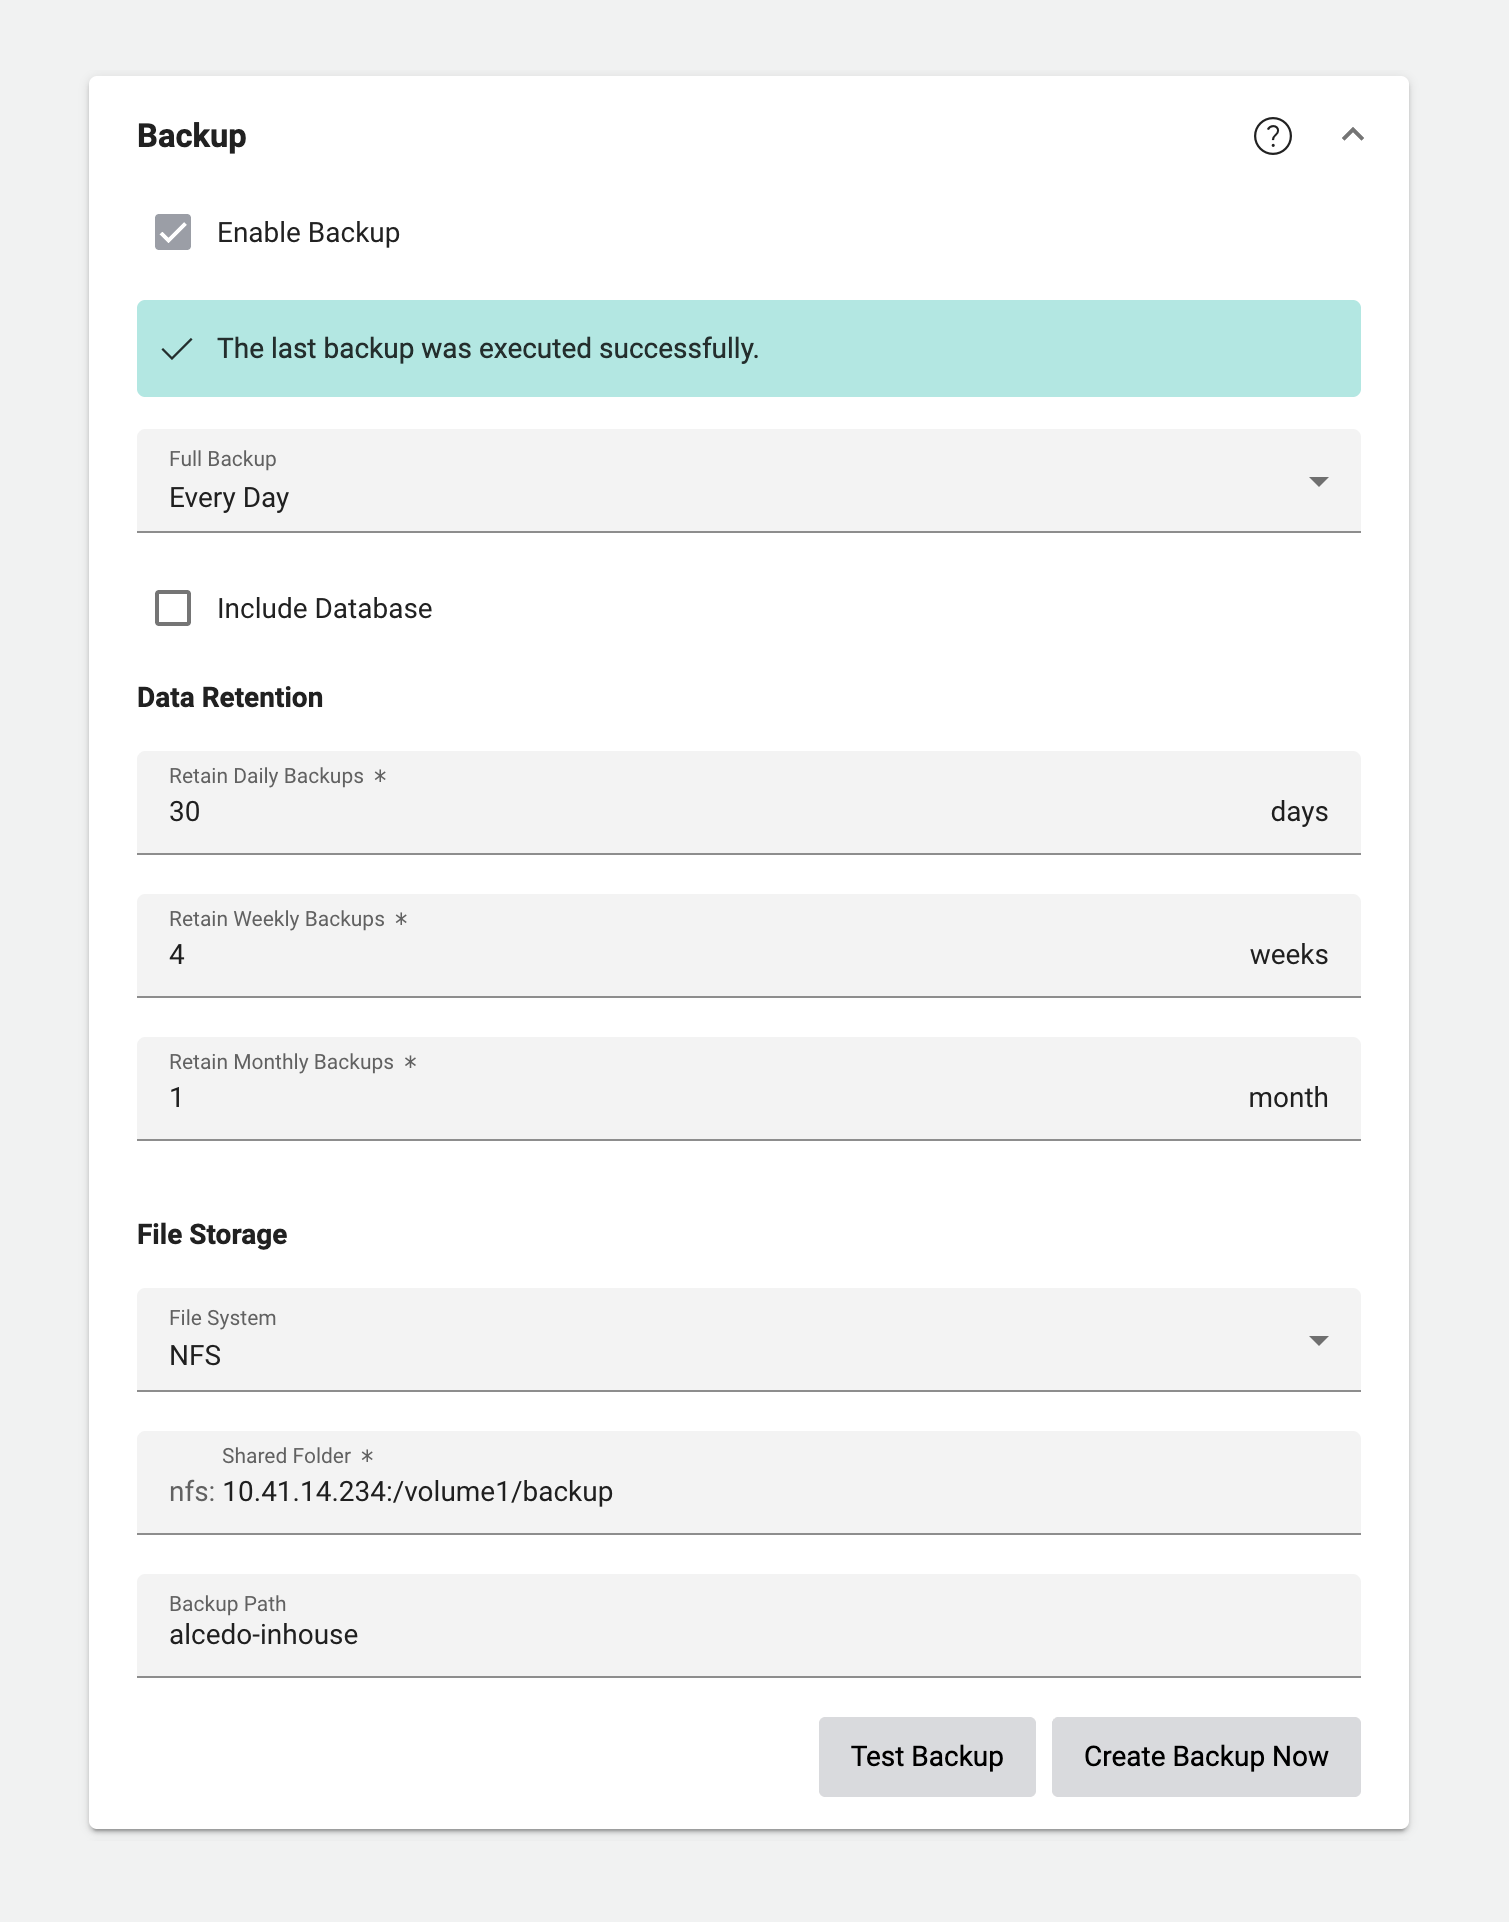
Task: Open the Backup help question-mark icon
Action: click(1272, 136)
